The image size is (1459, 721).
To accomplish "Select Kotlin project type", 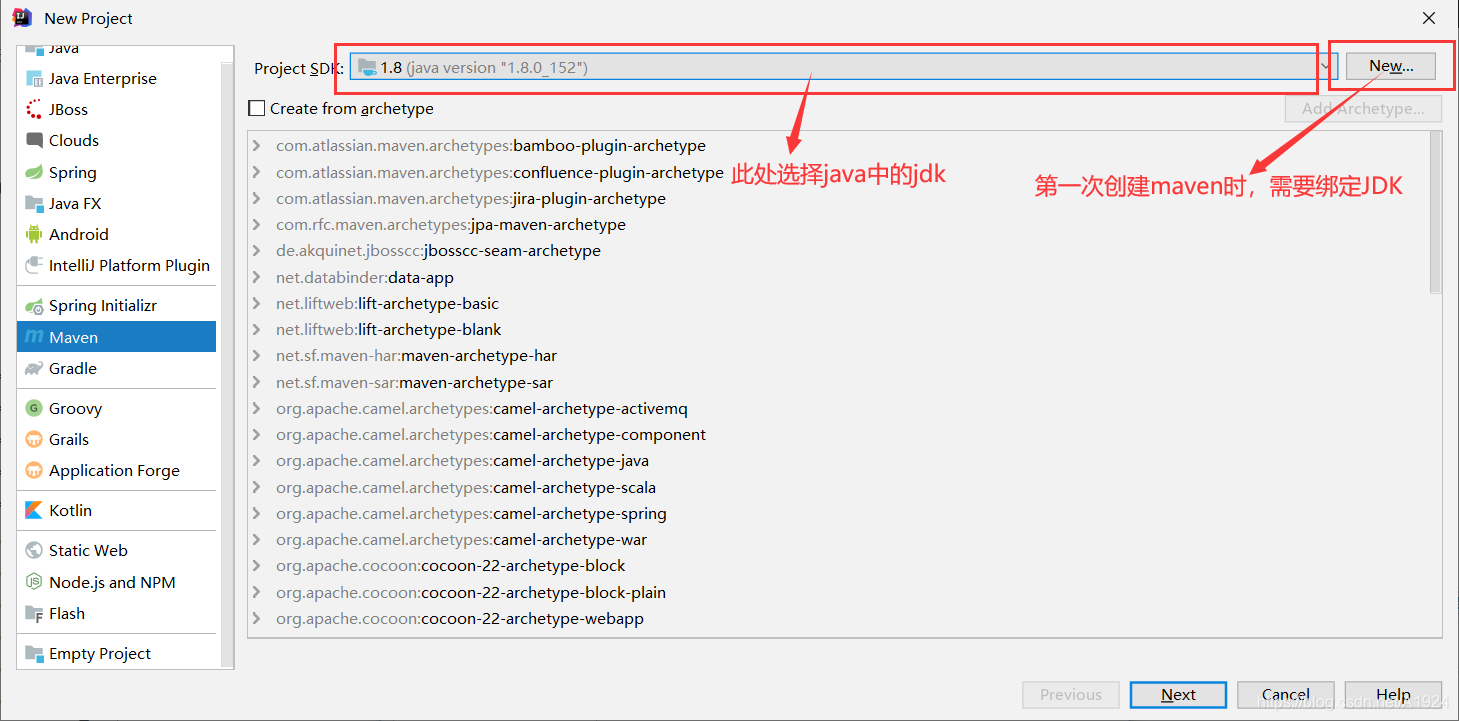I will tap(116, 510).
